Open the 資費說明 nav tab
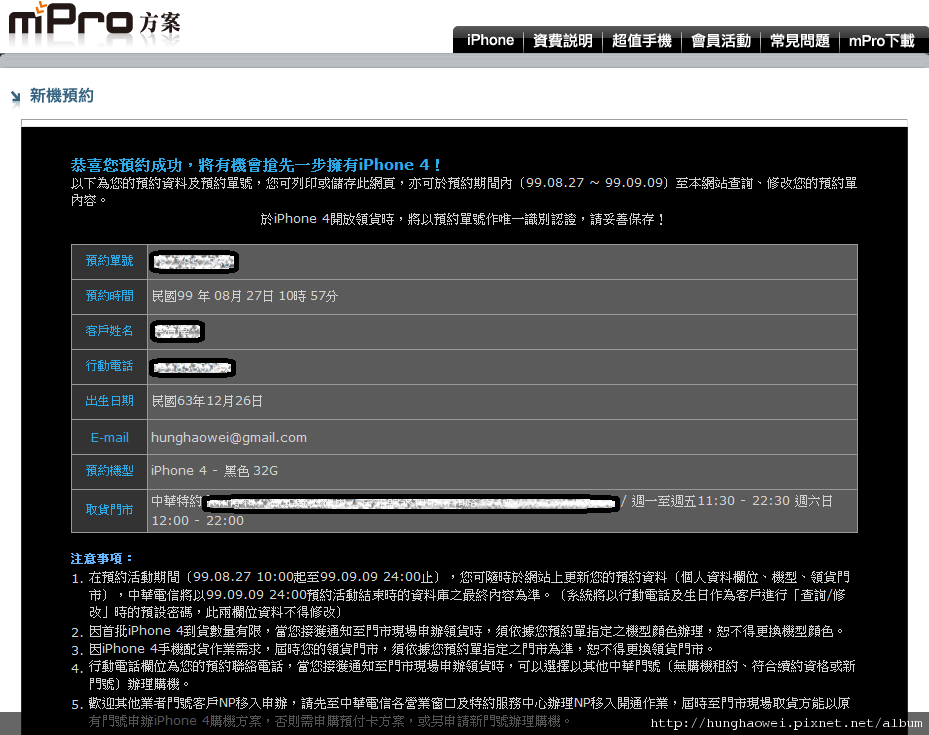Screen dimensions: 929x735 563,40
